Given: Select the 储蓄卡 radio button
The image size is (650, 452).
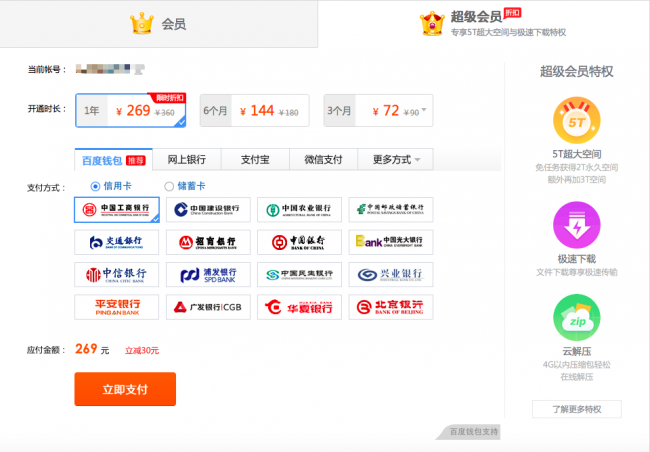Looking at the screenshot, I should pyautogui.click(x=169, y=186).
